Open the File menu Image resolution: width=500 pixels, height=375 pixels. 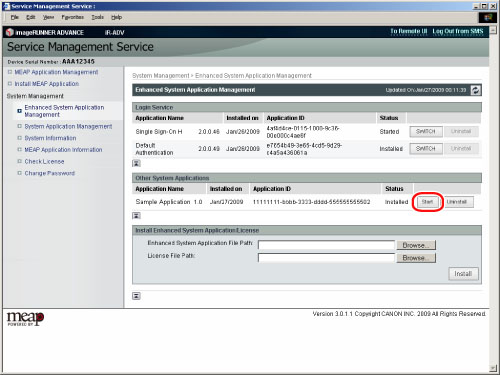[15, 17]
